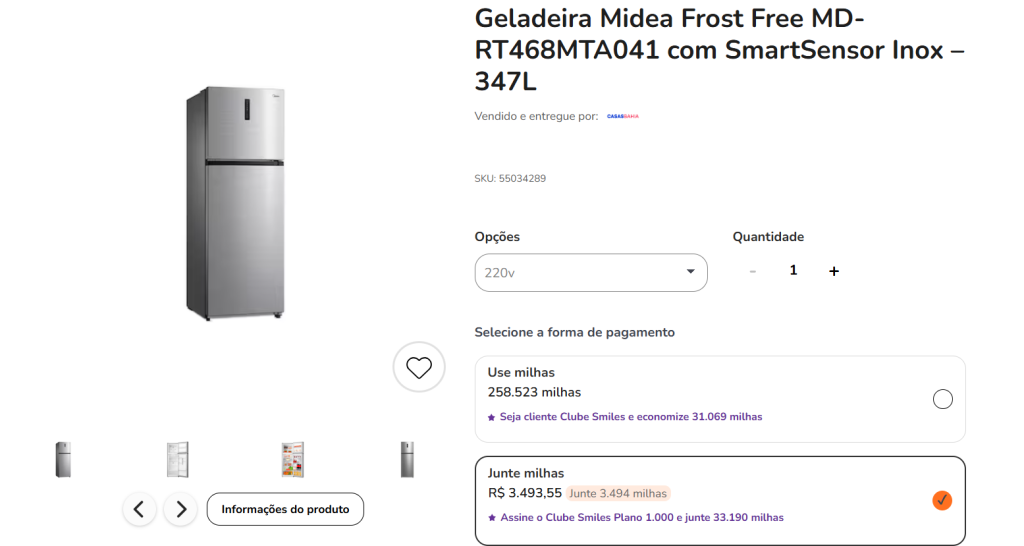This screenshot has height=546, width=1024.
Task: Pick the fourth thumbnail, the front view
Action: click(407, 459)
